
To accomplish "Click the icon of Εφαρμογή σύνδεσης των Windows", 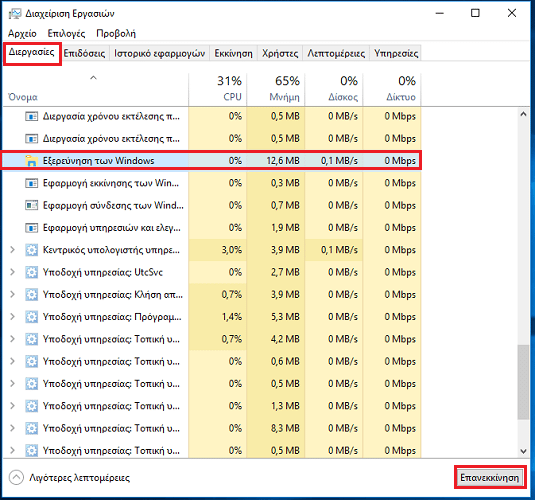I will tap(31, 205).
